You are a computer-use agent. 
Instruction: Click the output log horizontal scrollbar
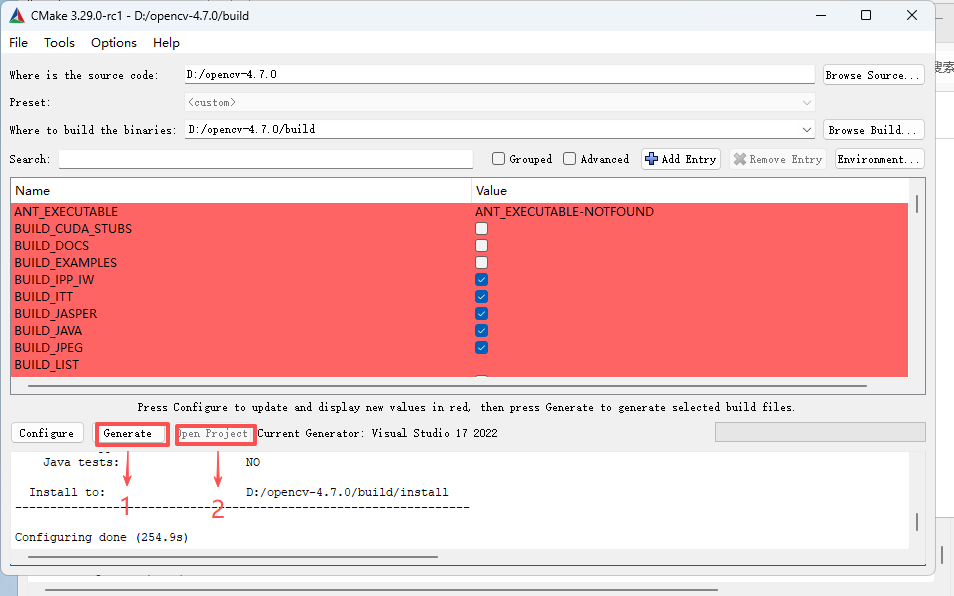pos(232,556)
